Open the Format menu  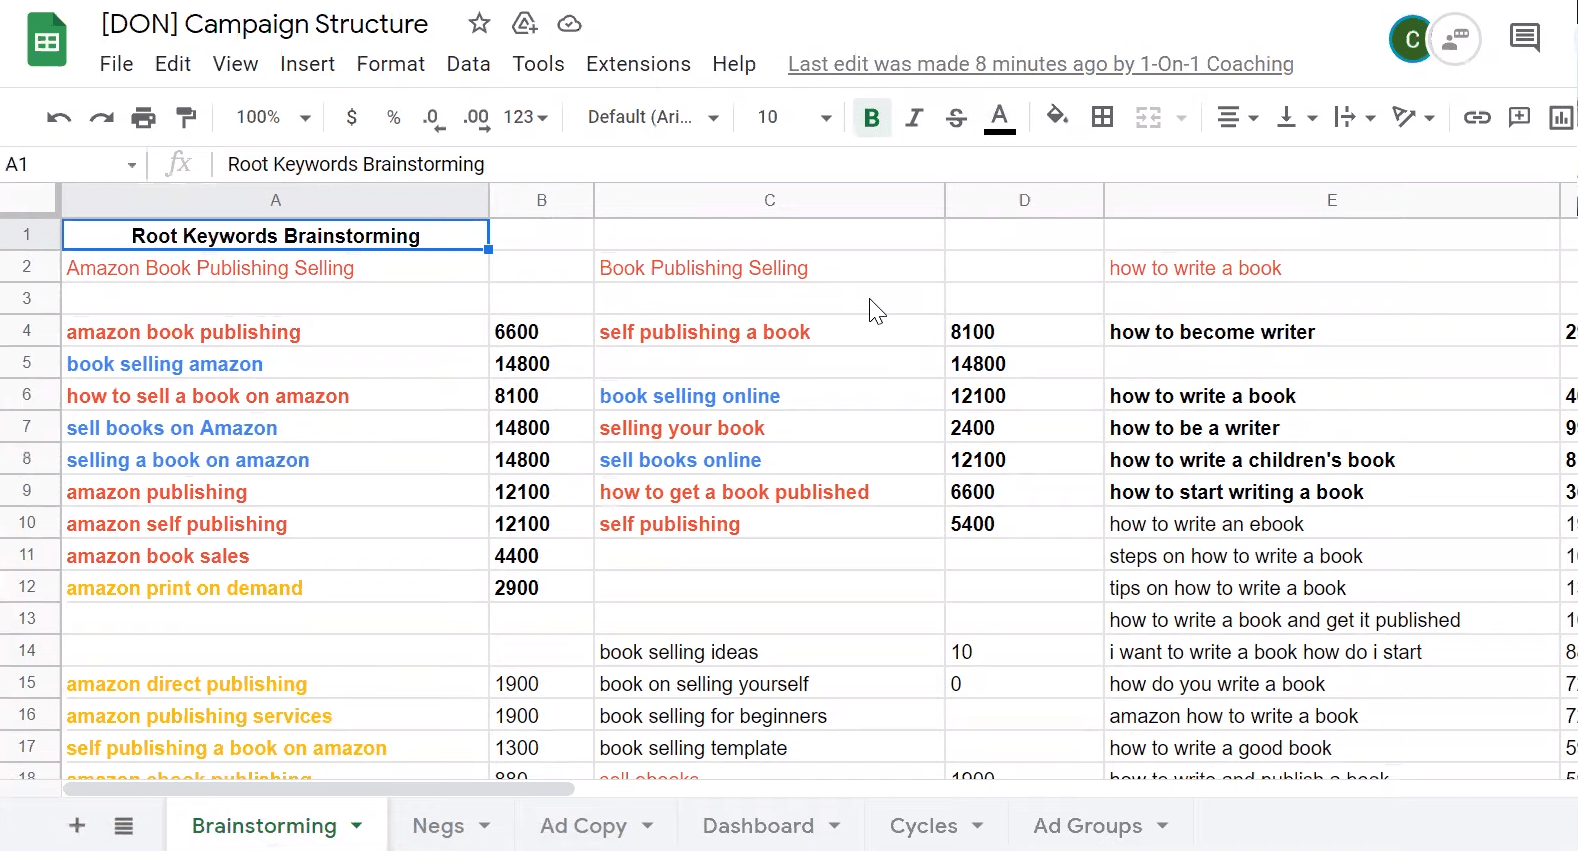coord(391,64)
